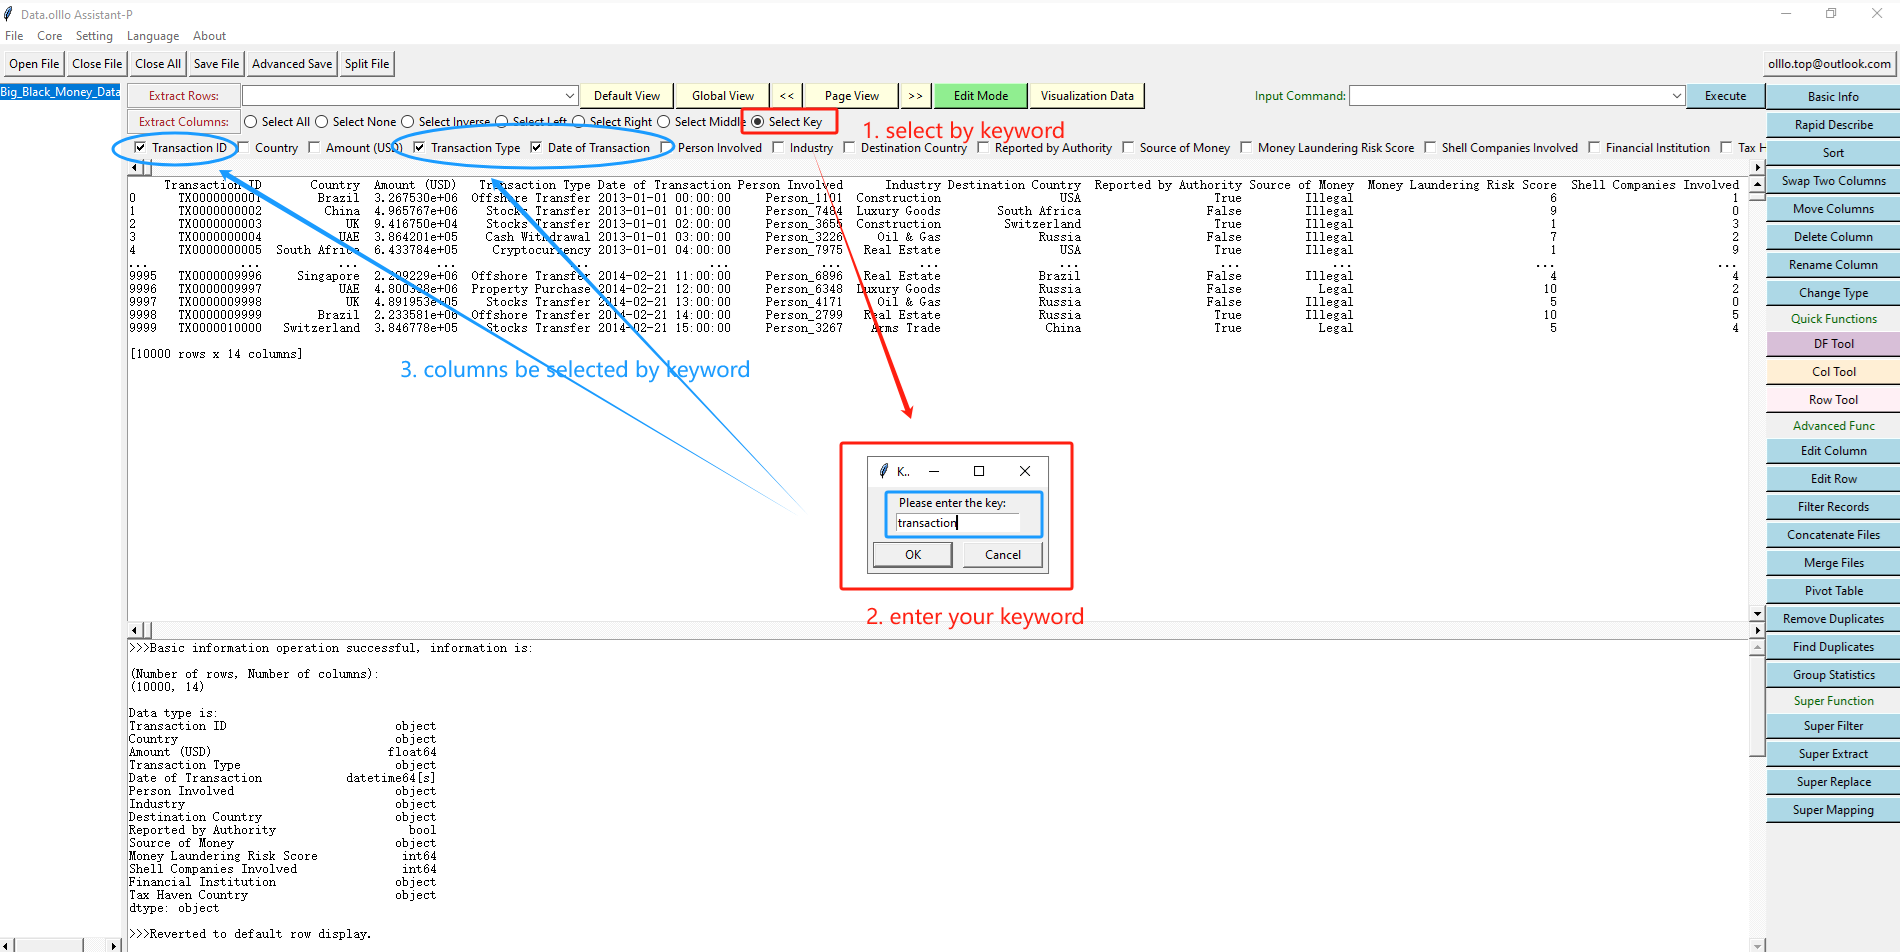Choose the 'Select Right' radio option
1900x952 pixels.
(x=579, y=122)
